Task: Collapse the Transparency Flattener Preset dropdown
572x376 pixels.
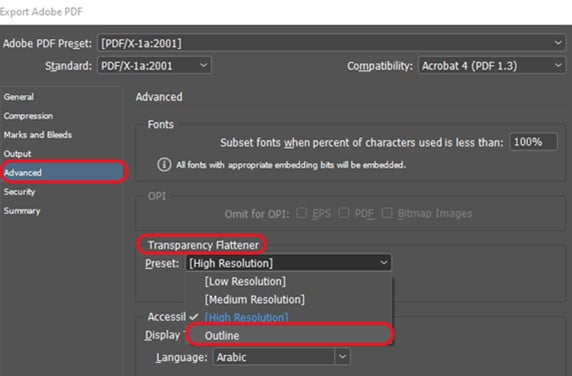Action: [x=289, y=263]
